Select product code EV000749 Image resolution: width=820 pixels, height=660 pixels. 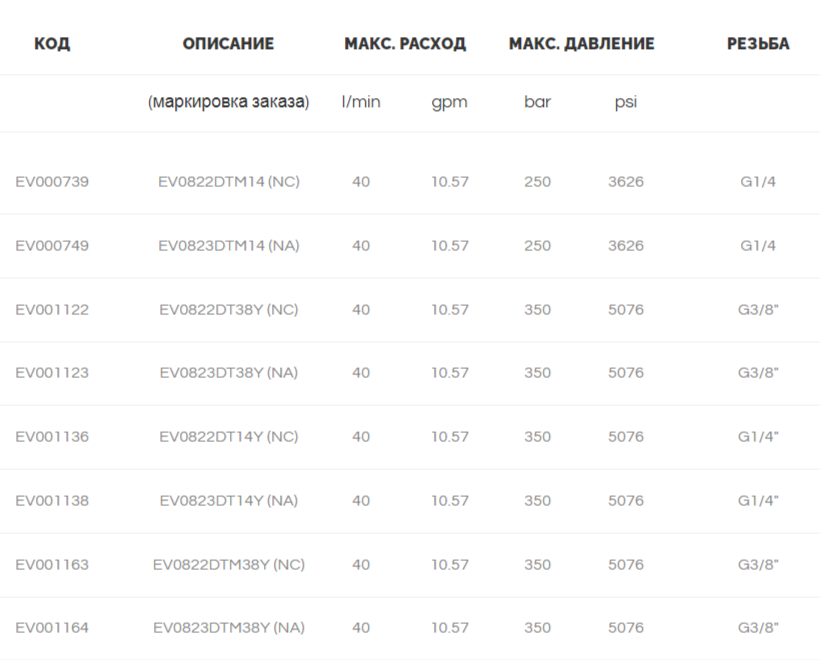click(52, 246)
